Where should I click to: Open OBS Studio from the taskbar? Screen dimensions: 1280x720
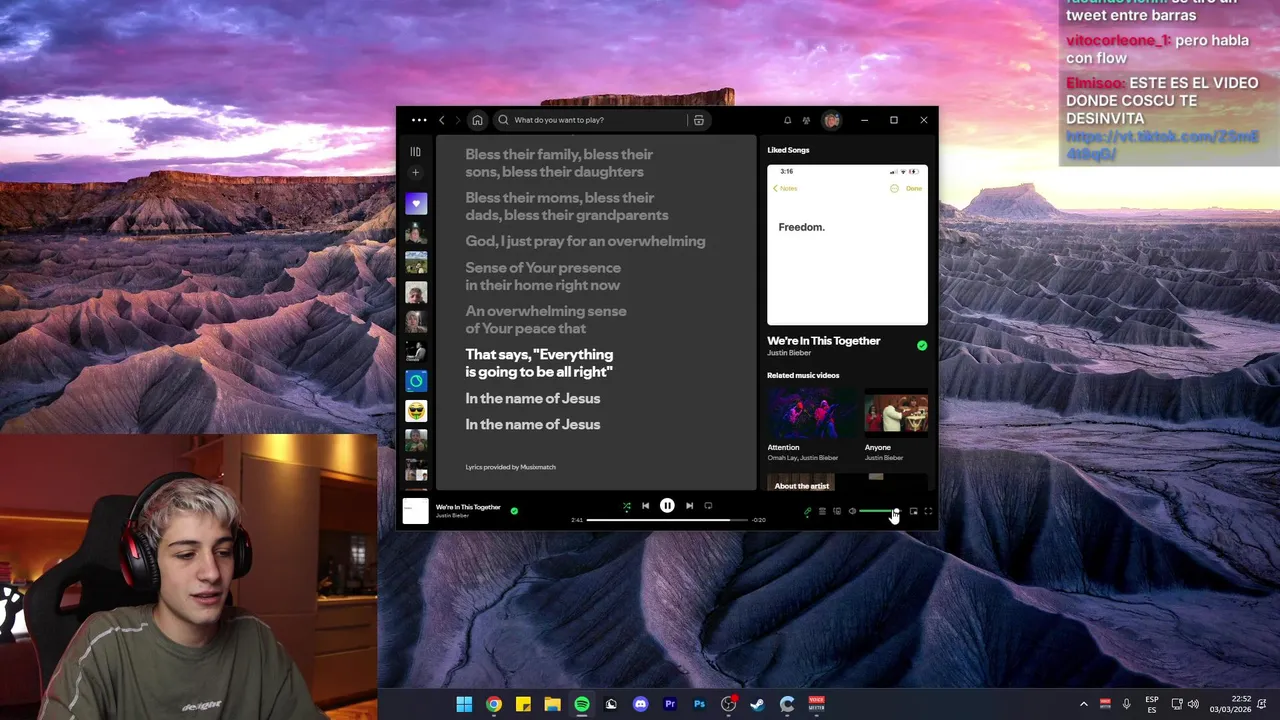click(x=728, y=704)
